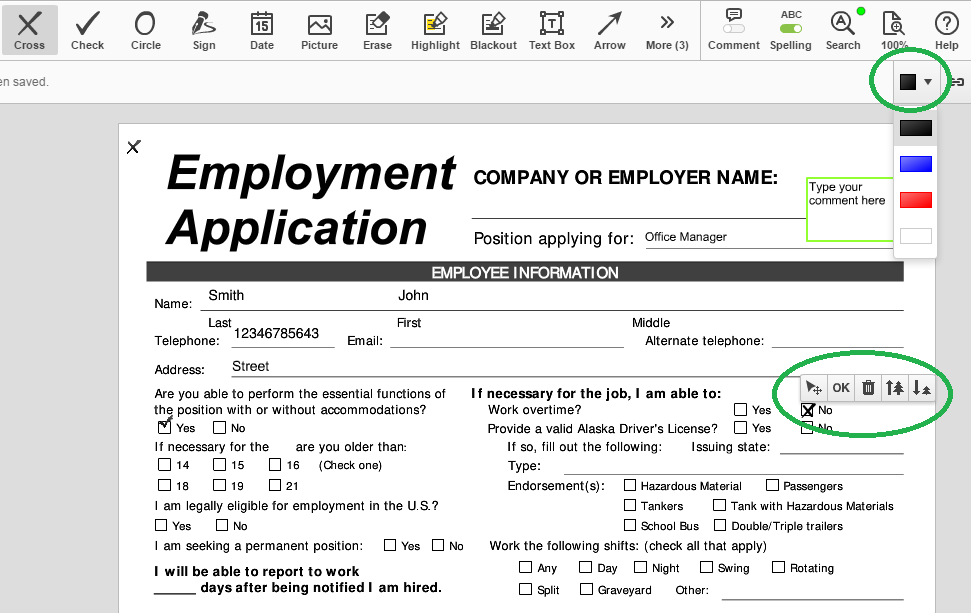Screen dimensions: 971x613
Task: Check the age 21 box
Action: tap(275, 485)
